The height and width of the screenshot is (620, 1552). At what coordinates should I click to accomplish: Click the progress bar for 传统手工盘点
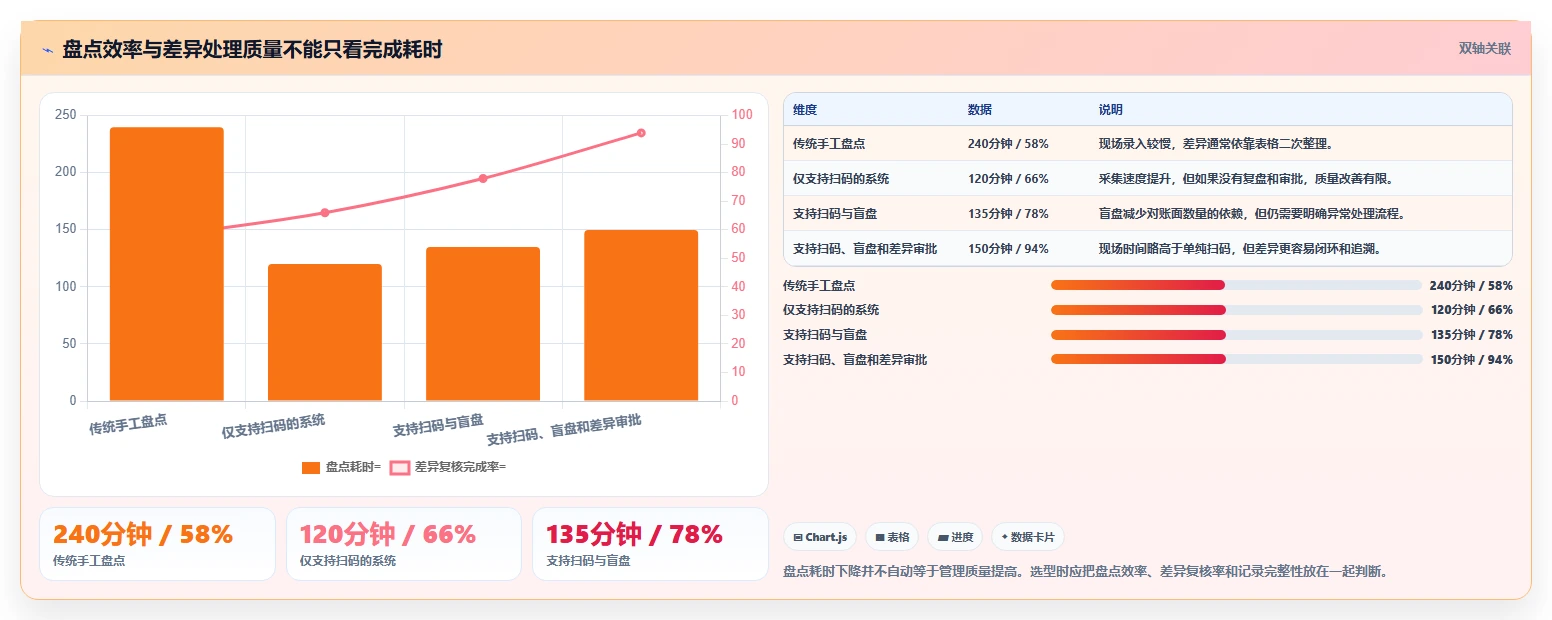pyautogui.click(x=1236, y=285)
